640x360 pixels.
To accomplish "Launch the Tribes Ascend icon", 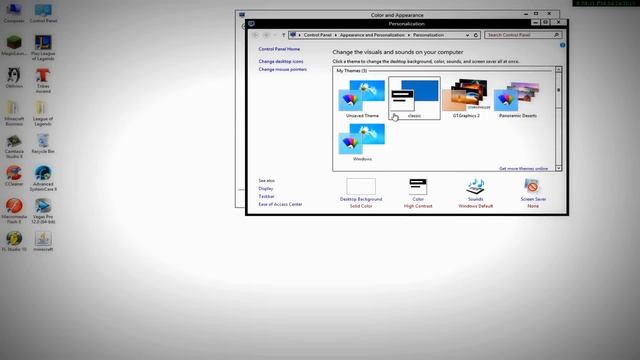I will [43, 80].
